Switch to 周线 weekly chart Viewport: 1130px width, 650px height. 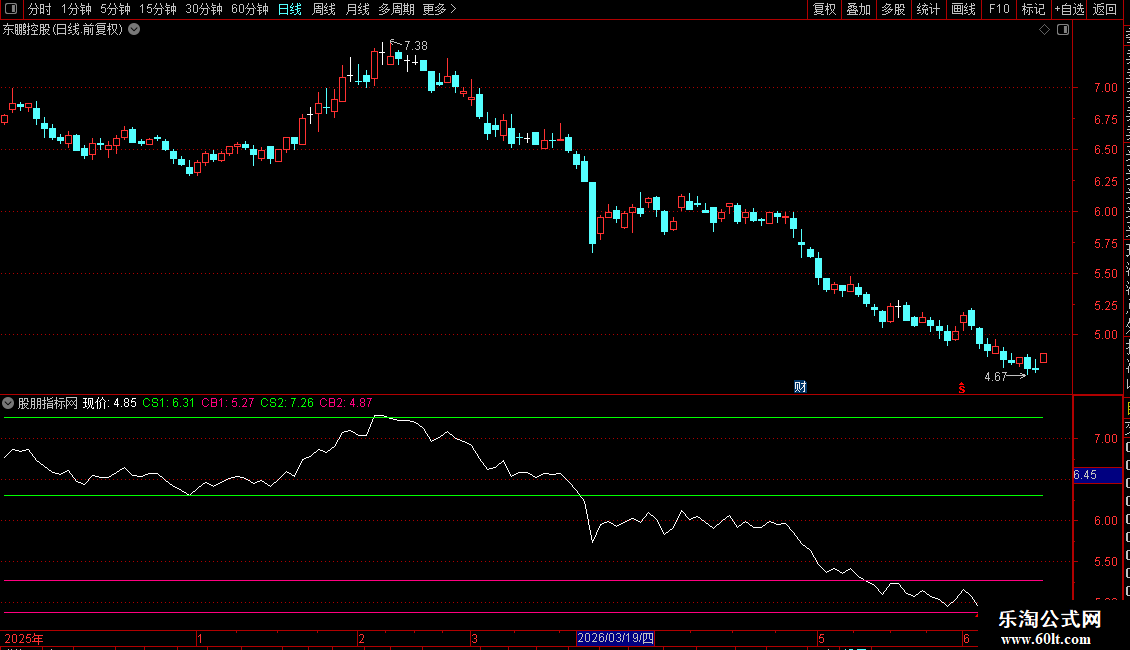pos(324,9)
